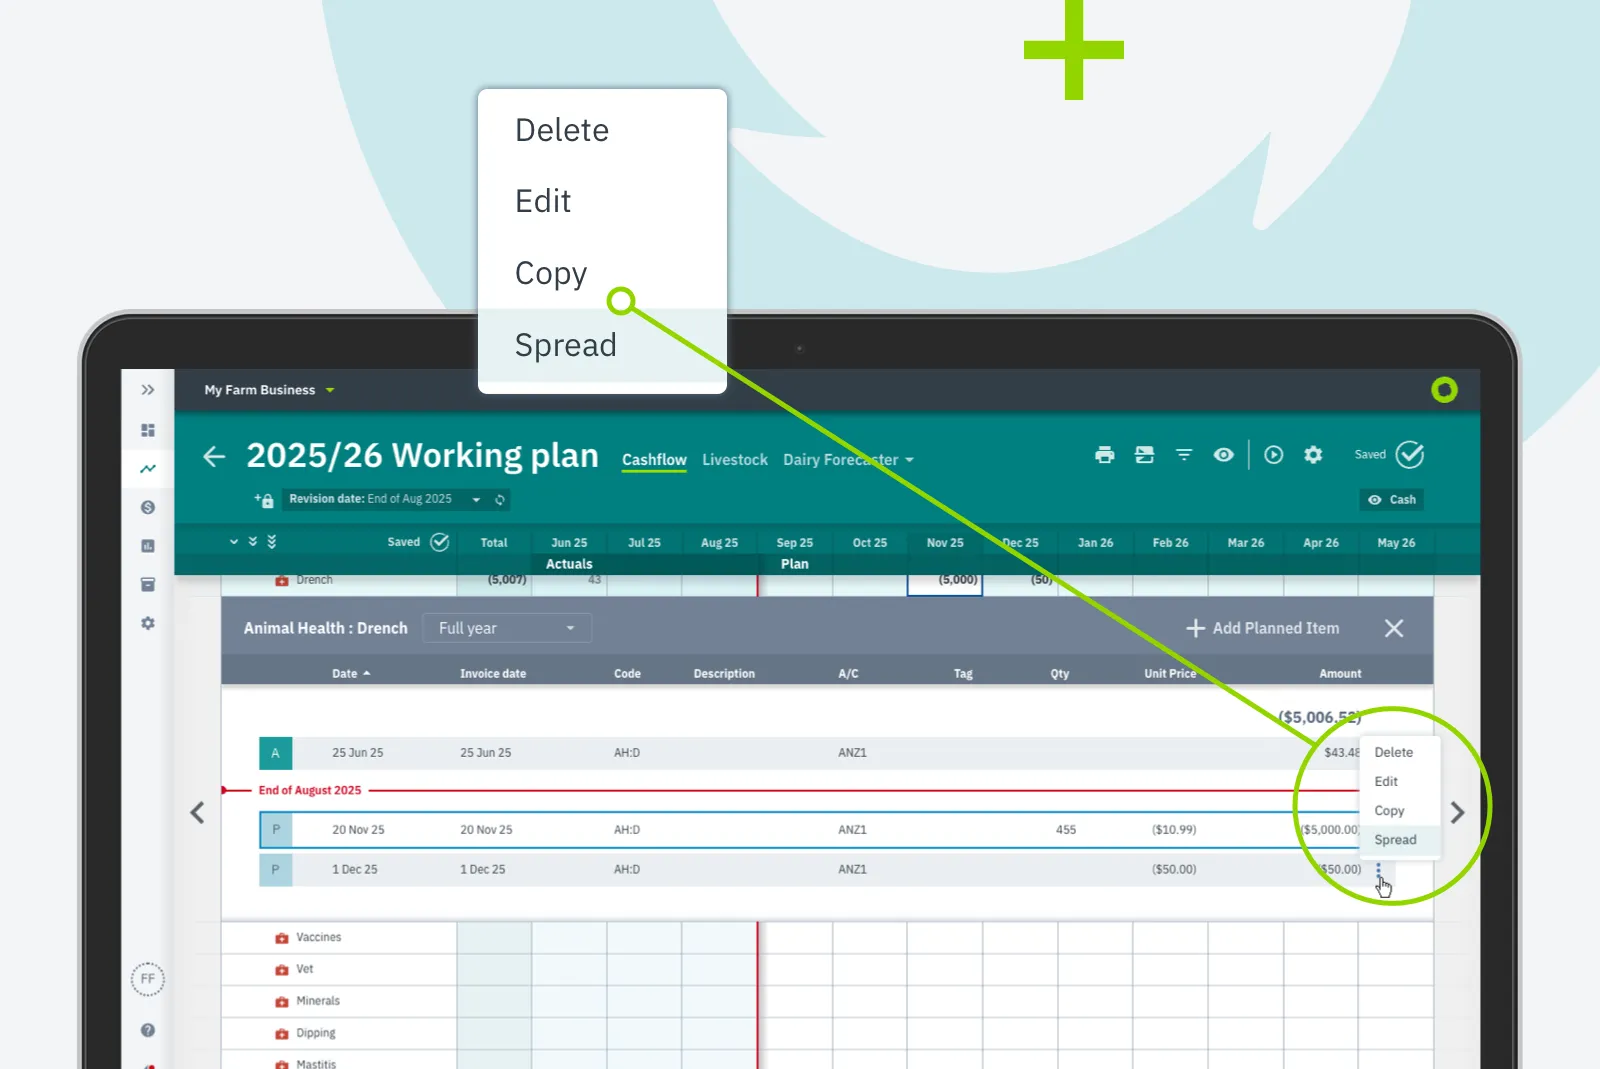Switch to the Livestock tab
Viewport: 1600px width, 1069px height.
(x=735, y=460)
